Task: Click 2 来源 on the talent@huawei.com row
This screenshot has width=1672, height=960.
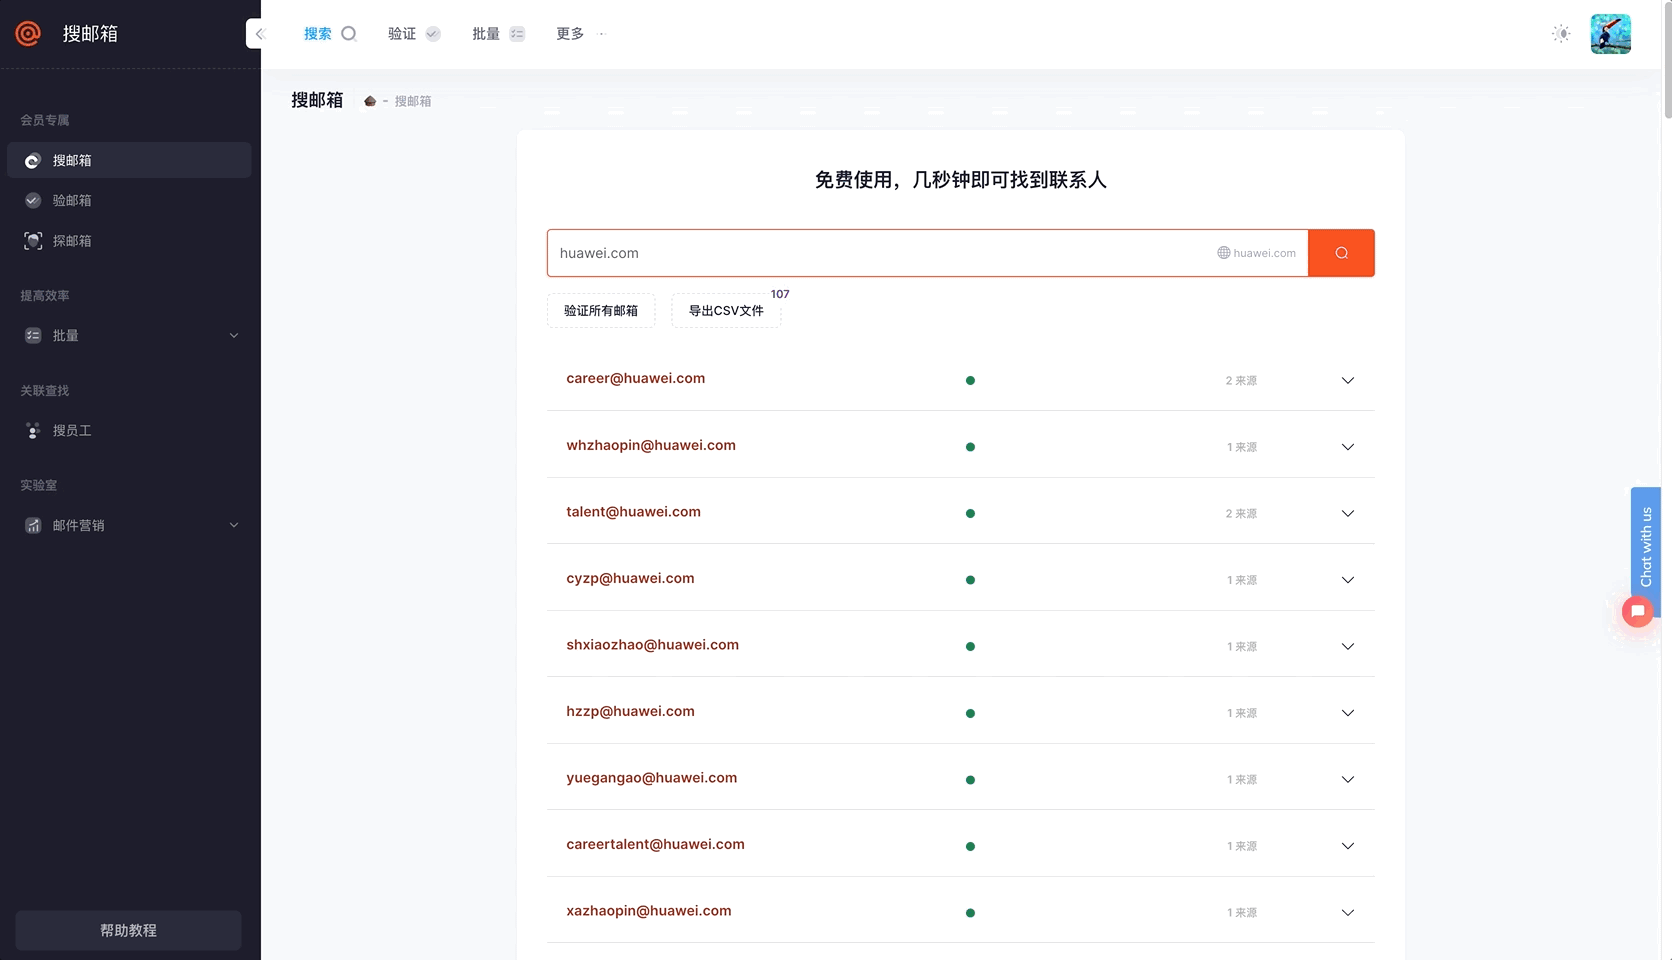Action: tap(1241, 513)
